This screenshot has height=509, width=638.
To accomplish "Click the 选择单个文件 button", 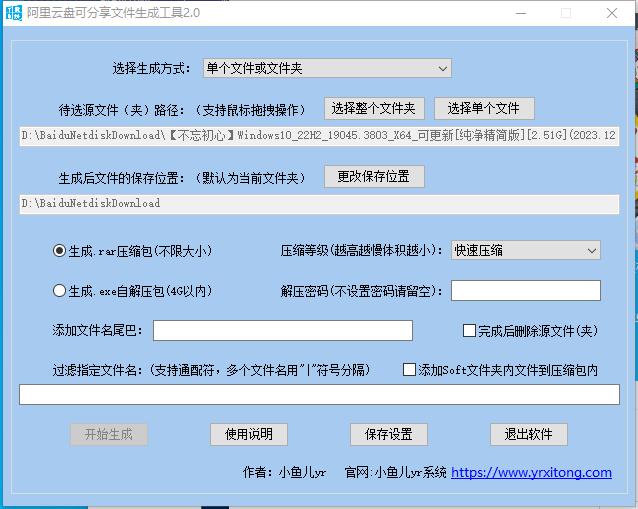I will [x=484, y=108].
